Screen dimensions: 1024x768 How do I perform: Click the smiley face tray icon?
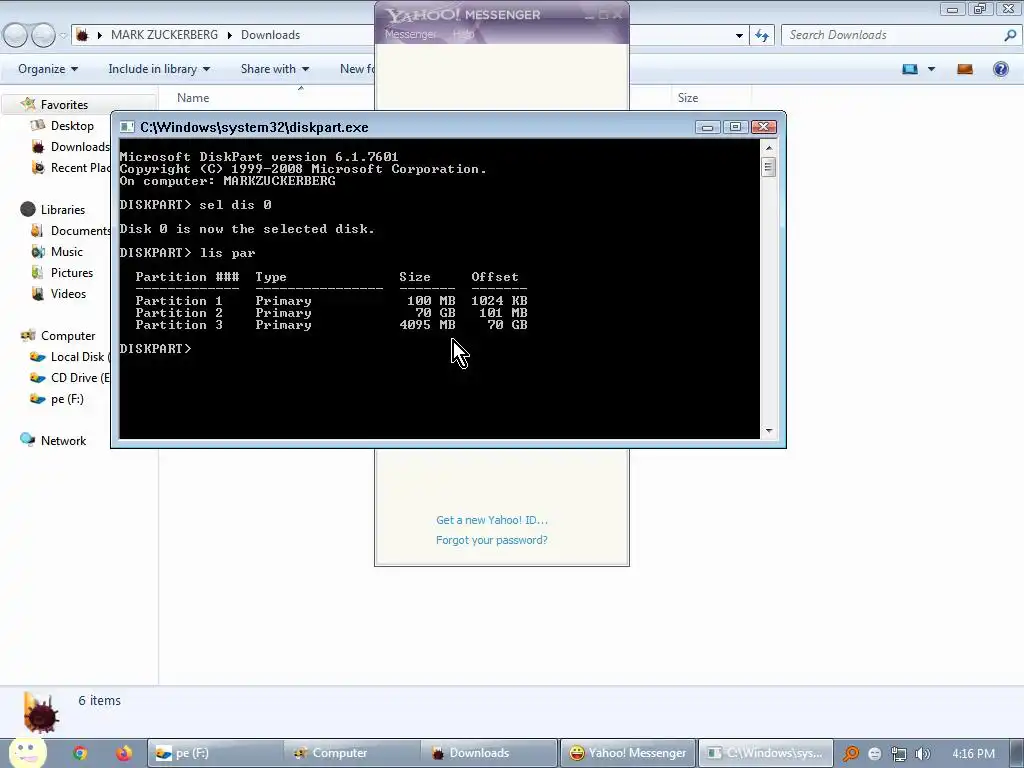[875, 754]
